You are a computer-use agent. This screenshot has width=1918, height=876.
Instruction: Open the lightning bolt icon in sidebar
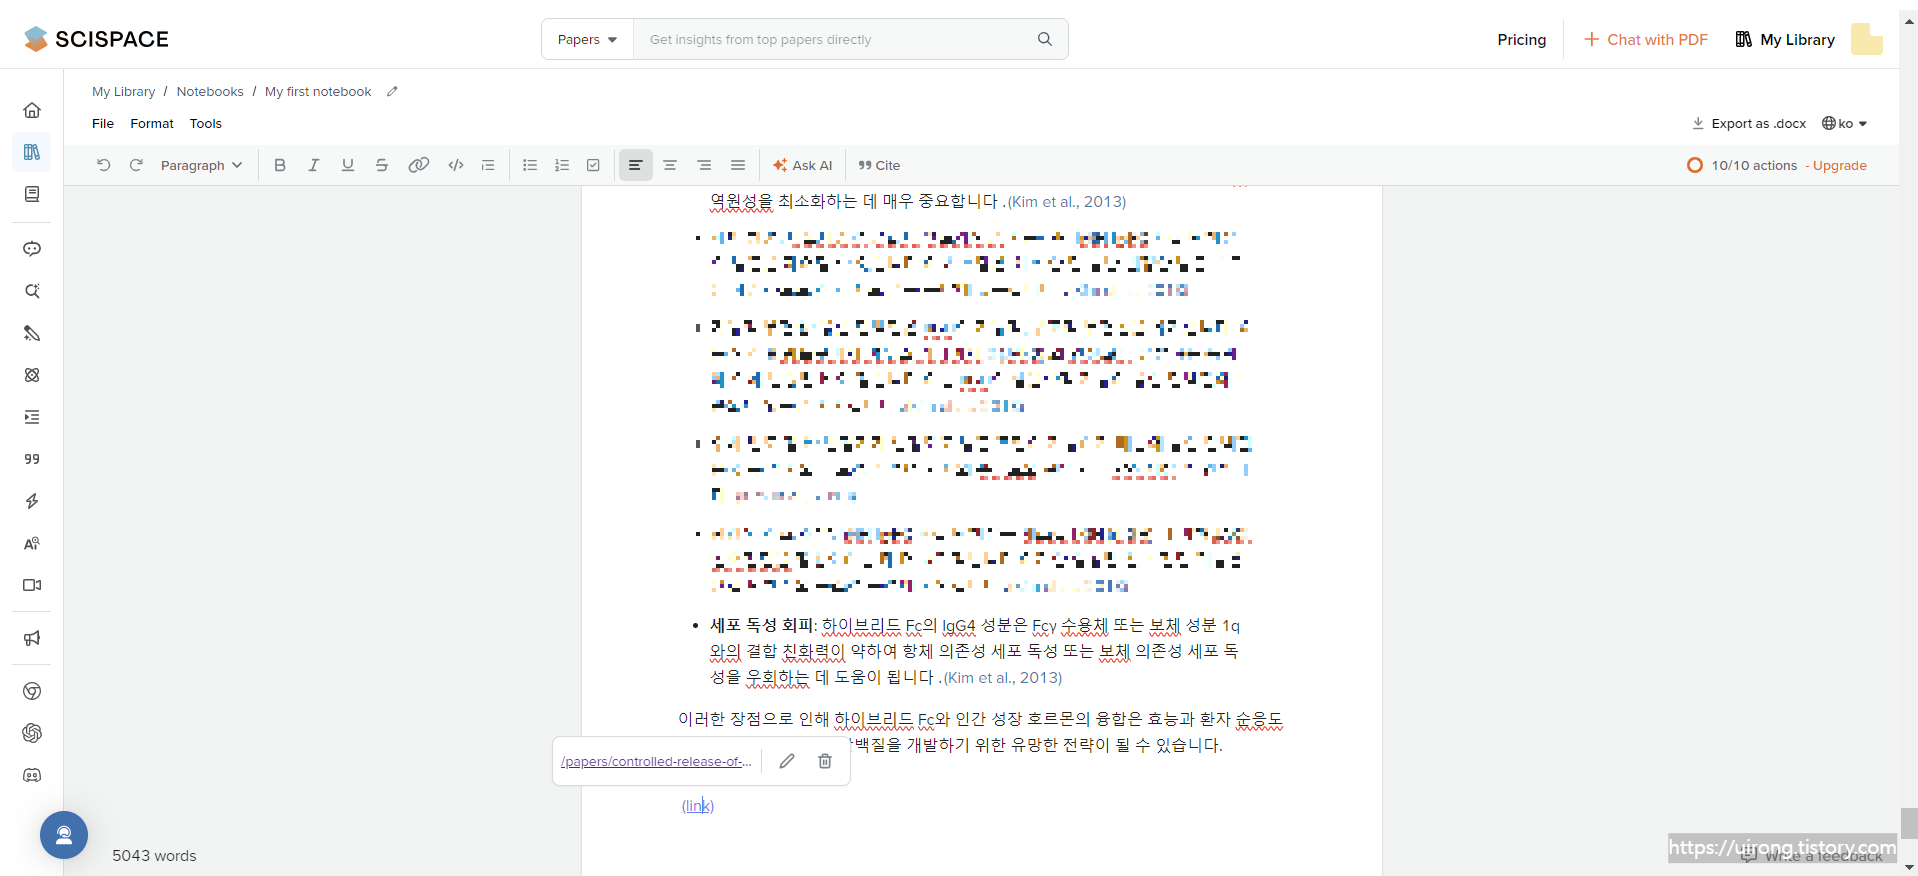32,501
